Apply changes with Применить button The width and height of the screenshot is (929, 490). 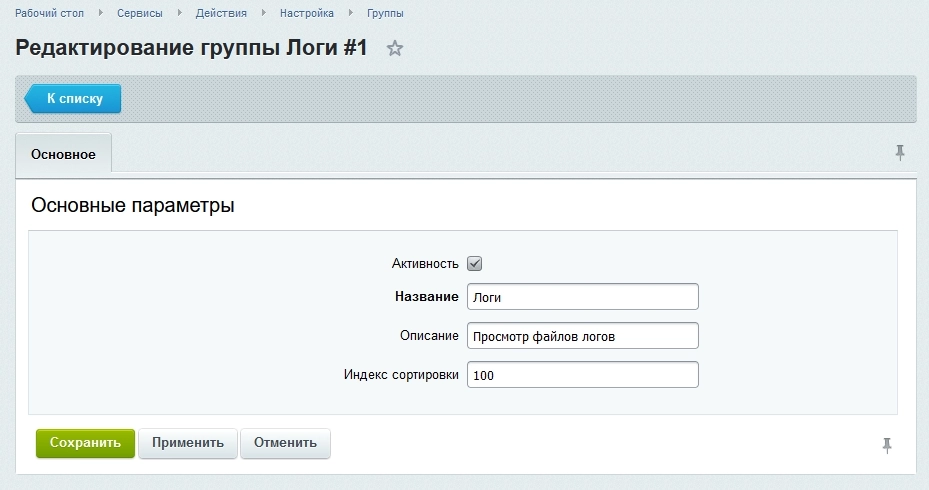188,443
